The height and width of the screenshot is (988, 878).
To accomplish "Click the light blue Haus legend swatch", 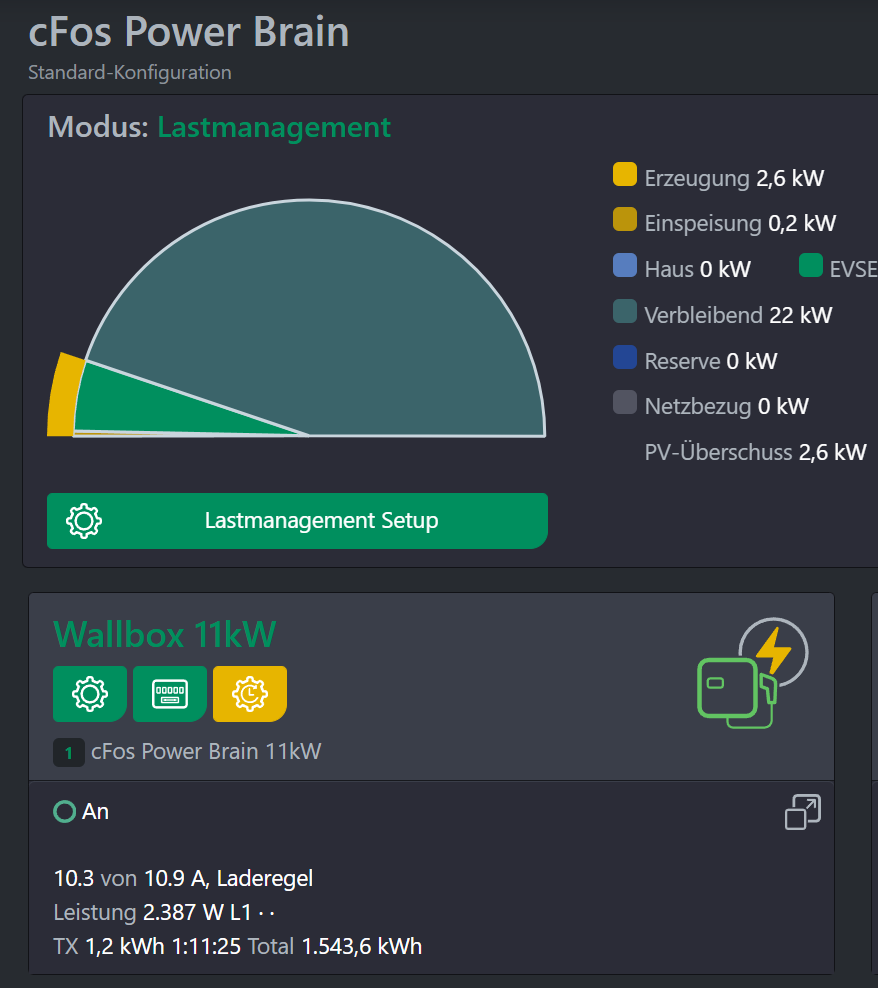I will pyautogui.click(x=625, y=265).
